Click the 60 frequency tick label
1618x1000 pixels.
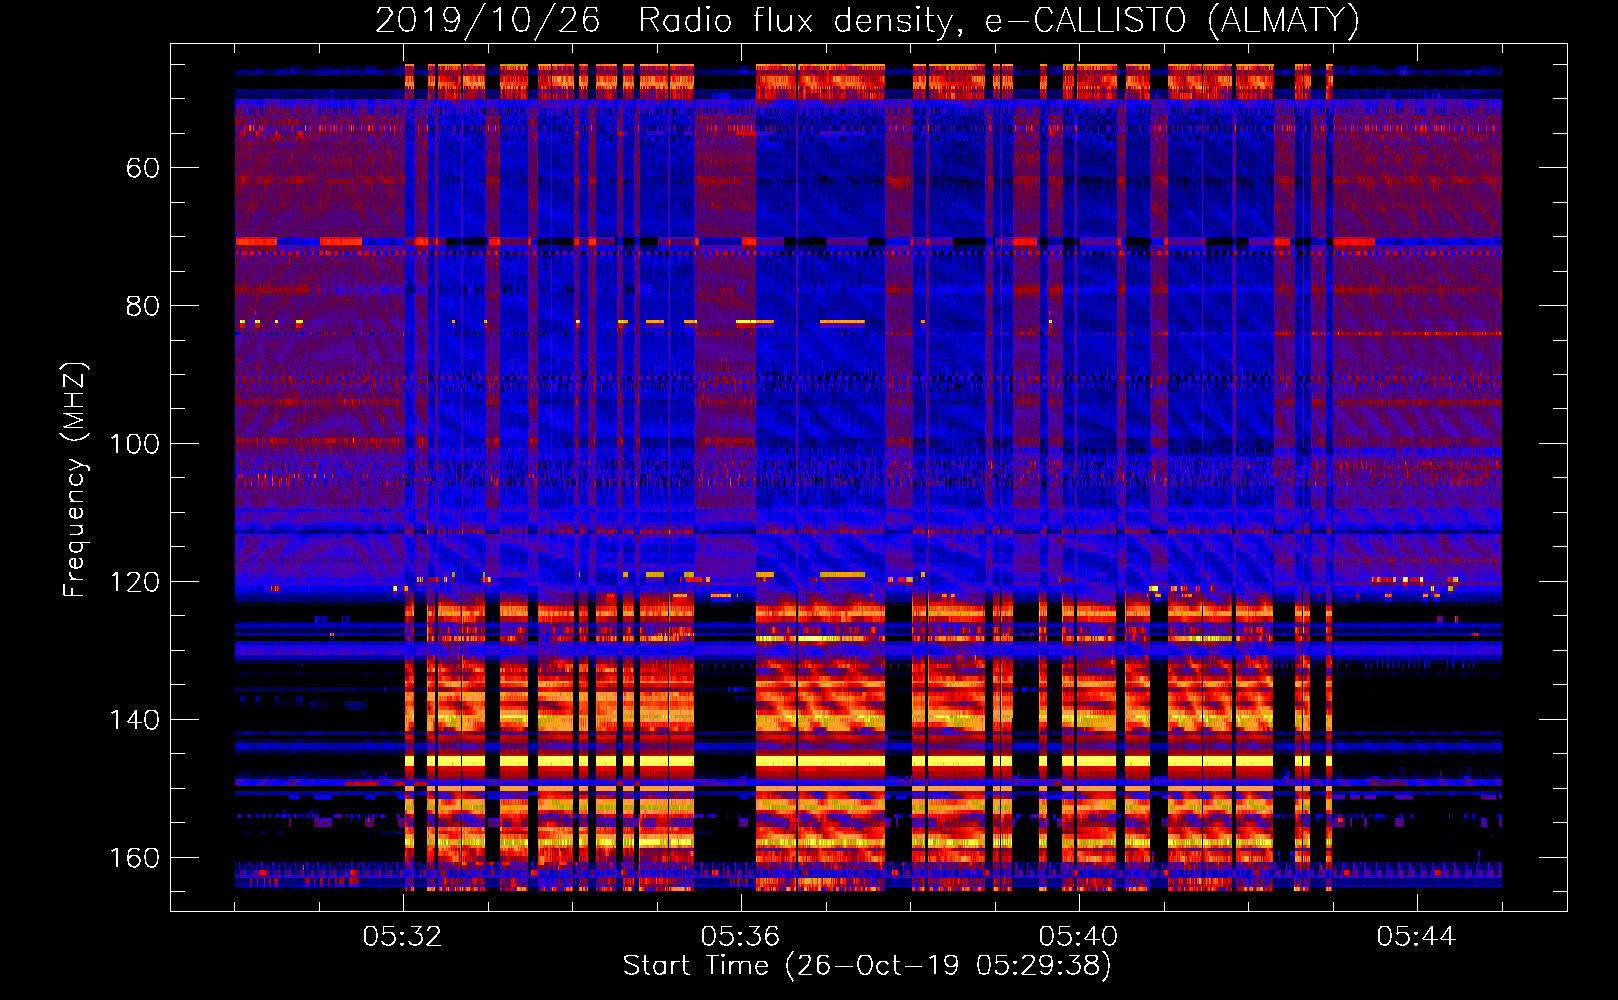click(x=143, y=168)
